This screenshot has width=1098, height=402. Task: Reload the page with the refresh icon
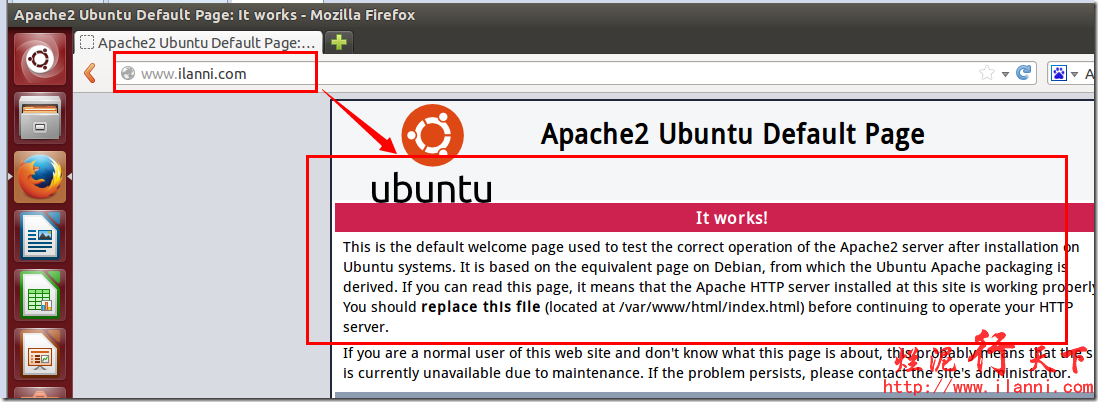(x=1023, y=73)
